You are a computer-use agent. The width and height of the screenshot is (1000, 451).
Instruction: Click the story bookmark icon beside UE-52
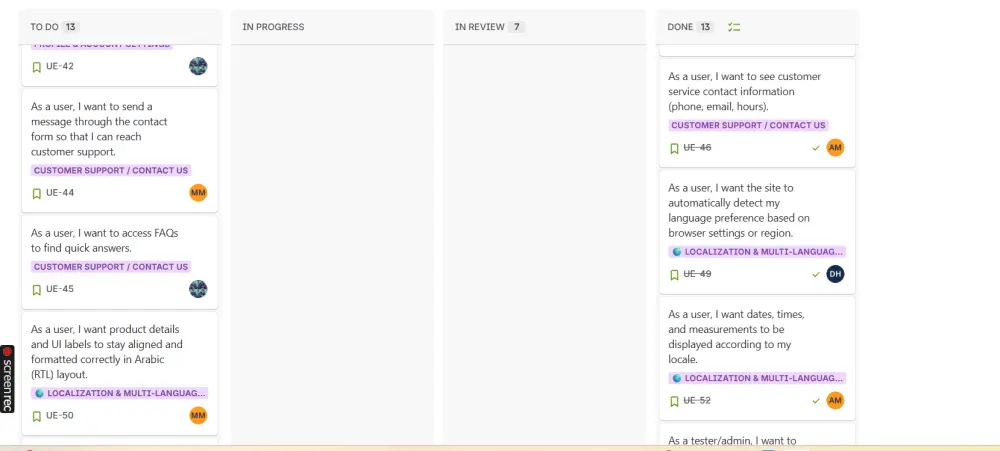click(x=674, y=402)
